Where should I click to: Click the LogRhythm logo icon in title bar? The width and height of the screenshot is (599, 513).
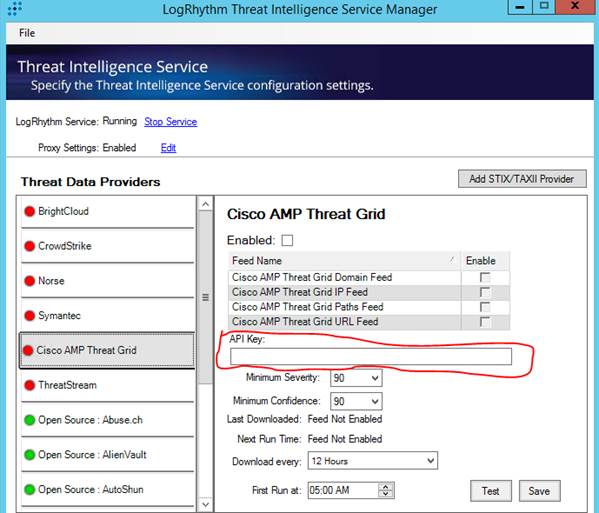click(x=15, y=8)
